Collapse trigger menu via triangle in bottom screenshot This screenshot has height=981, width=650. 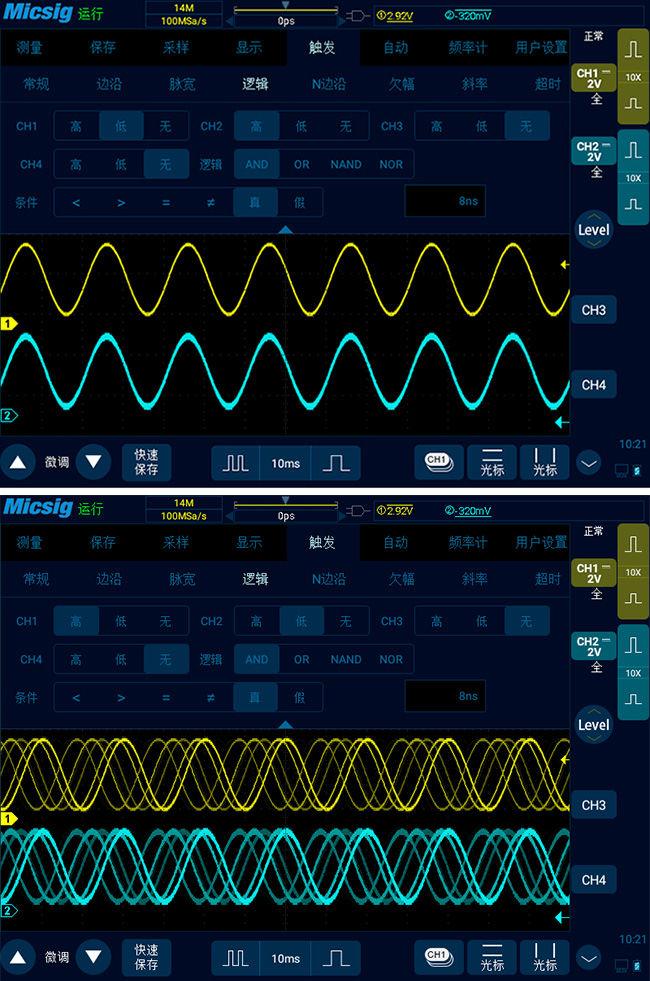285,724
